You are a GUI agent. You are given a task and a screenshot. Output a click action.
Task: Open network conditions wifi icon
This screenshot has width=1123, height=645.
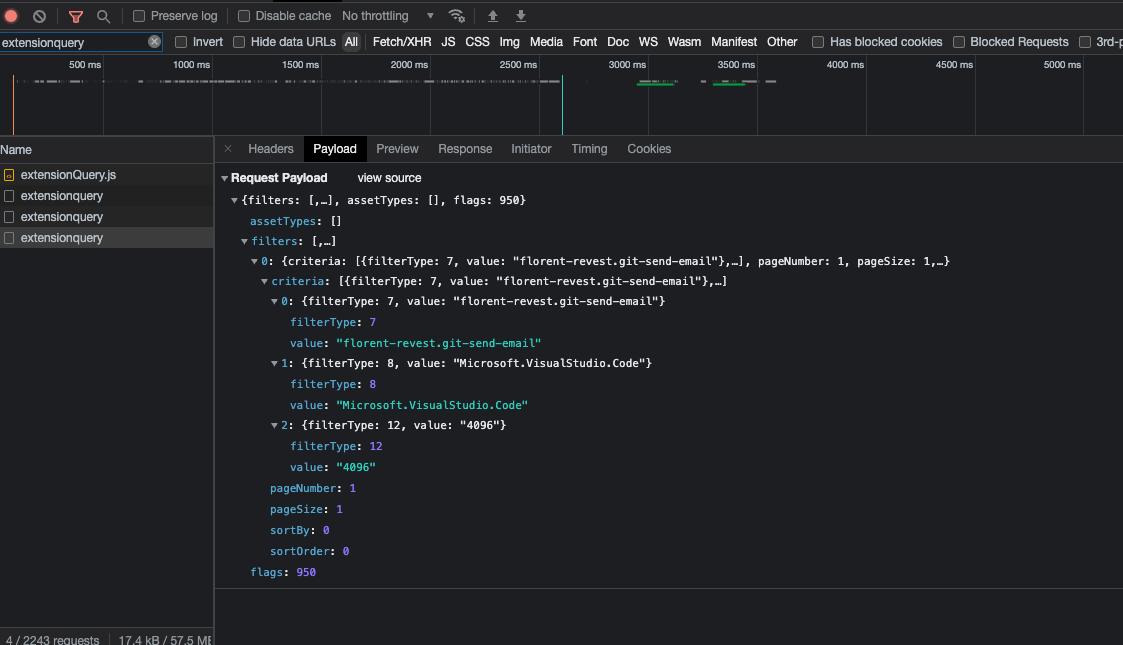point(456,16)
